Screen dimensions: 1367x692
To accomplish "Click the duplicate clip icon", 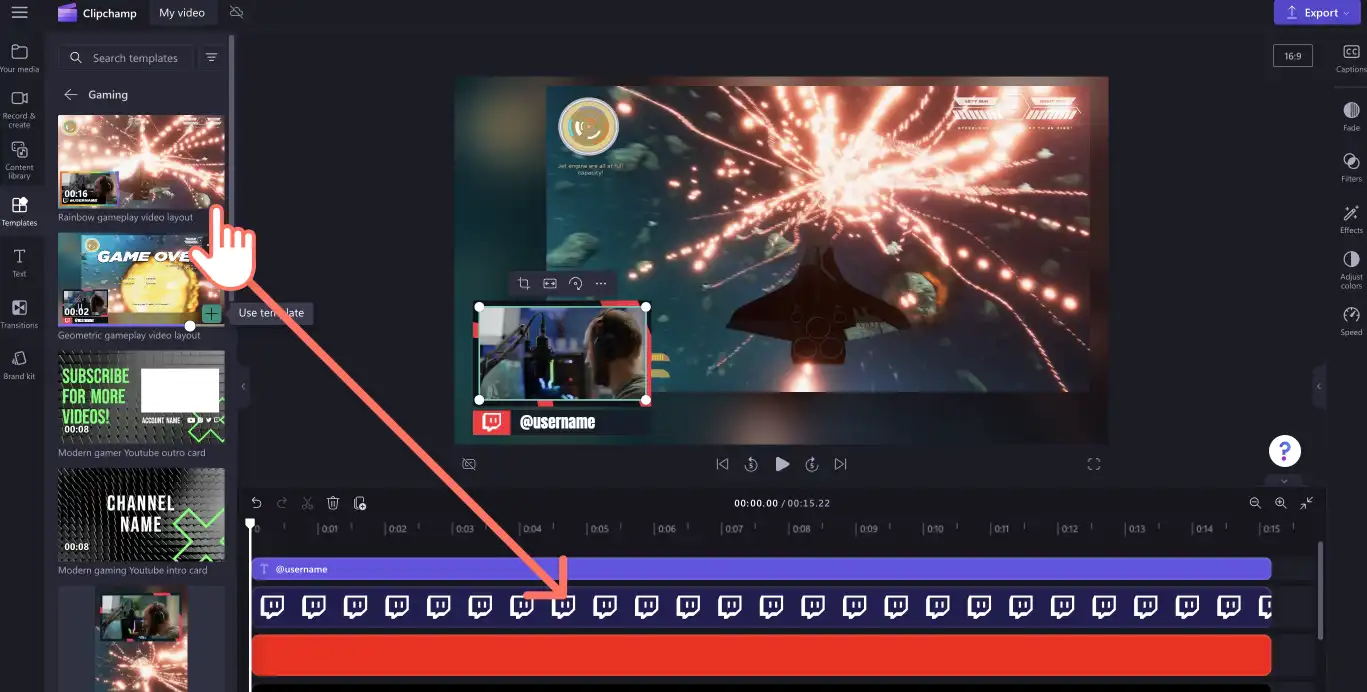I will (x=360, y=503).
